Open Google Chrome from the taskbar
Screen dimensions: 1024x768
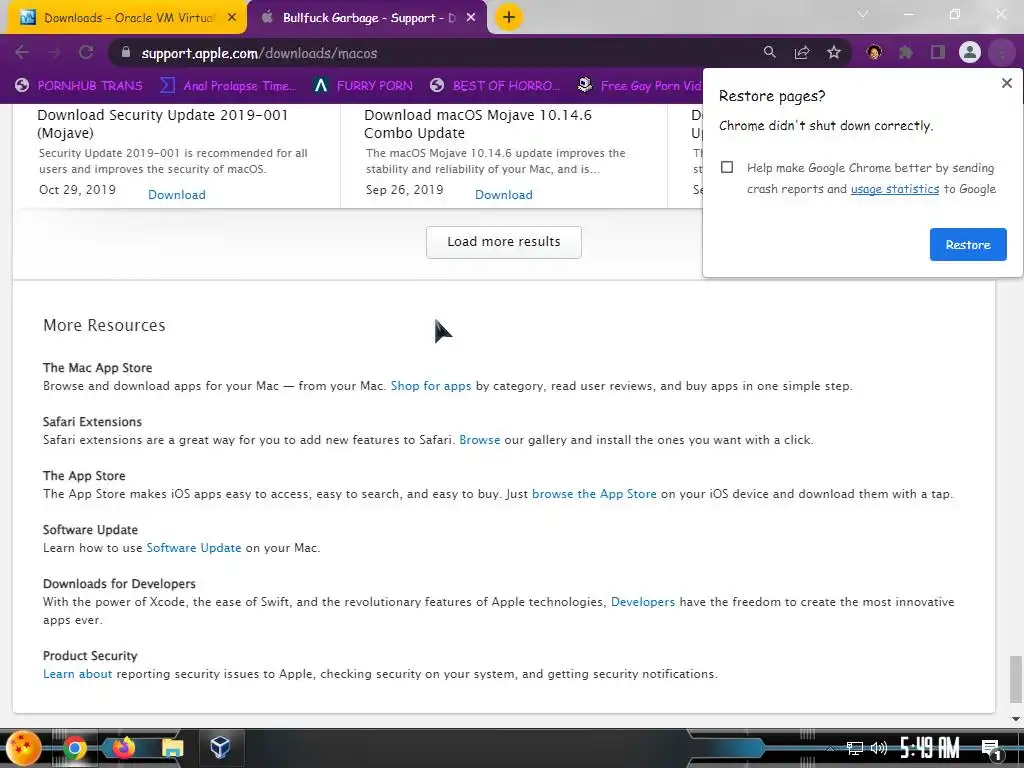tap(74, 748)
